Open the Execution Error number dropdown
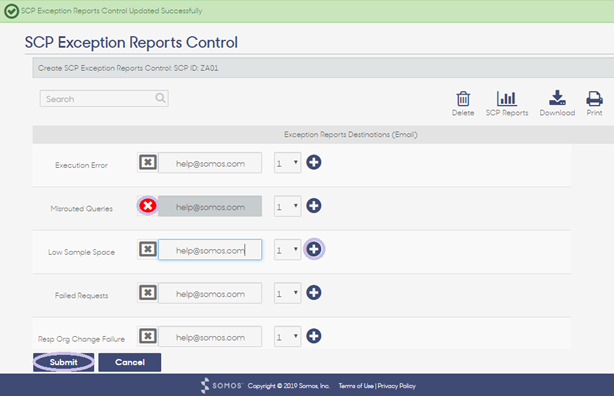The height and width of the screenshot is (396, 614). (287, 163)
